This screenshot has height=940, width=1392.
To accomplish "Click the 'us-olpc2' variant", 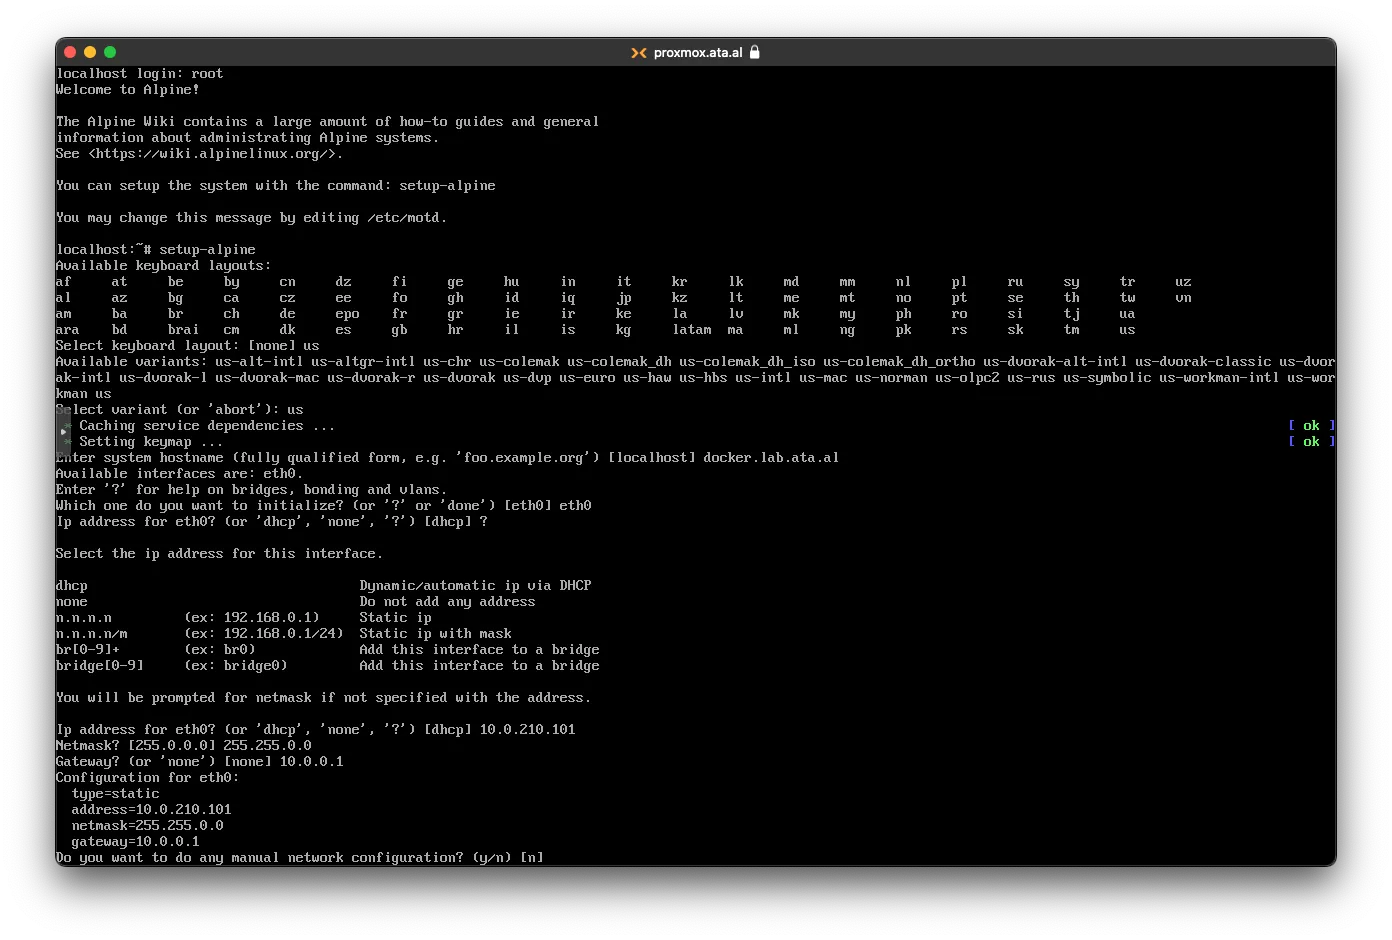I will [x=968, y=378].
